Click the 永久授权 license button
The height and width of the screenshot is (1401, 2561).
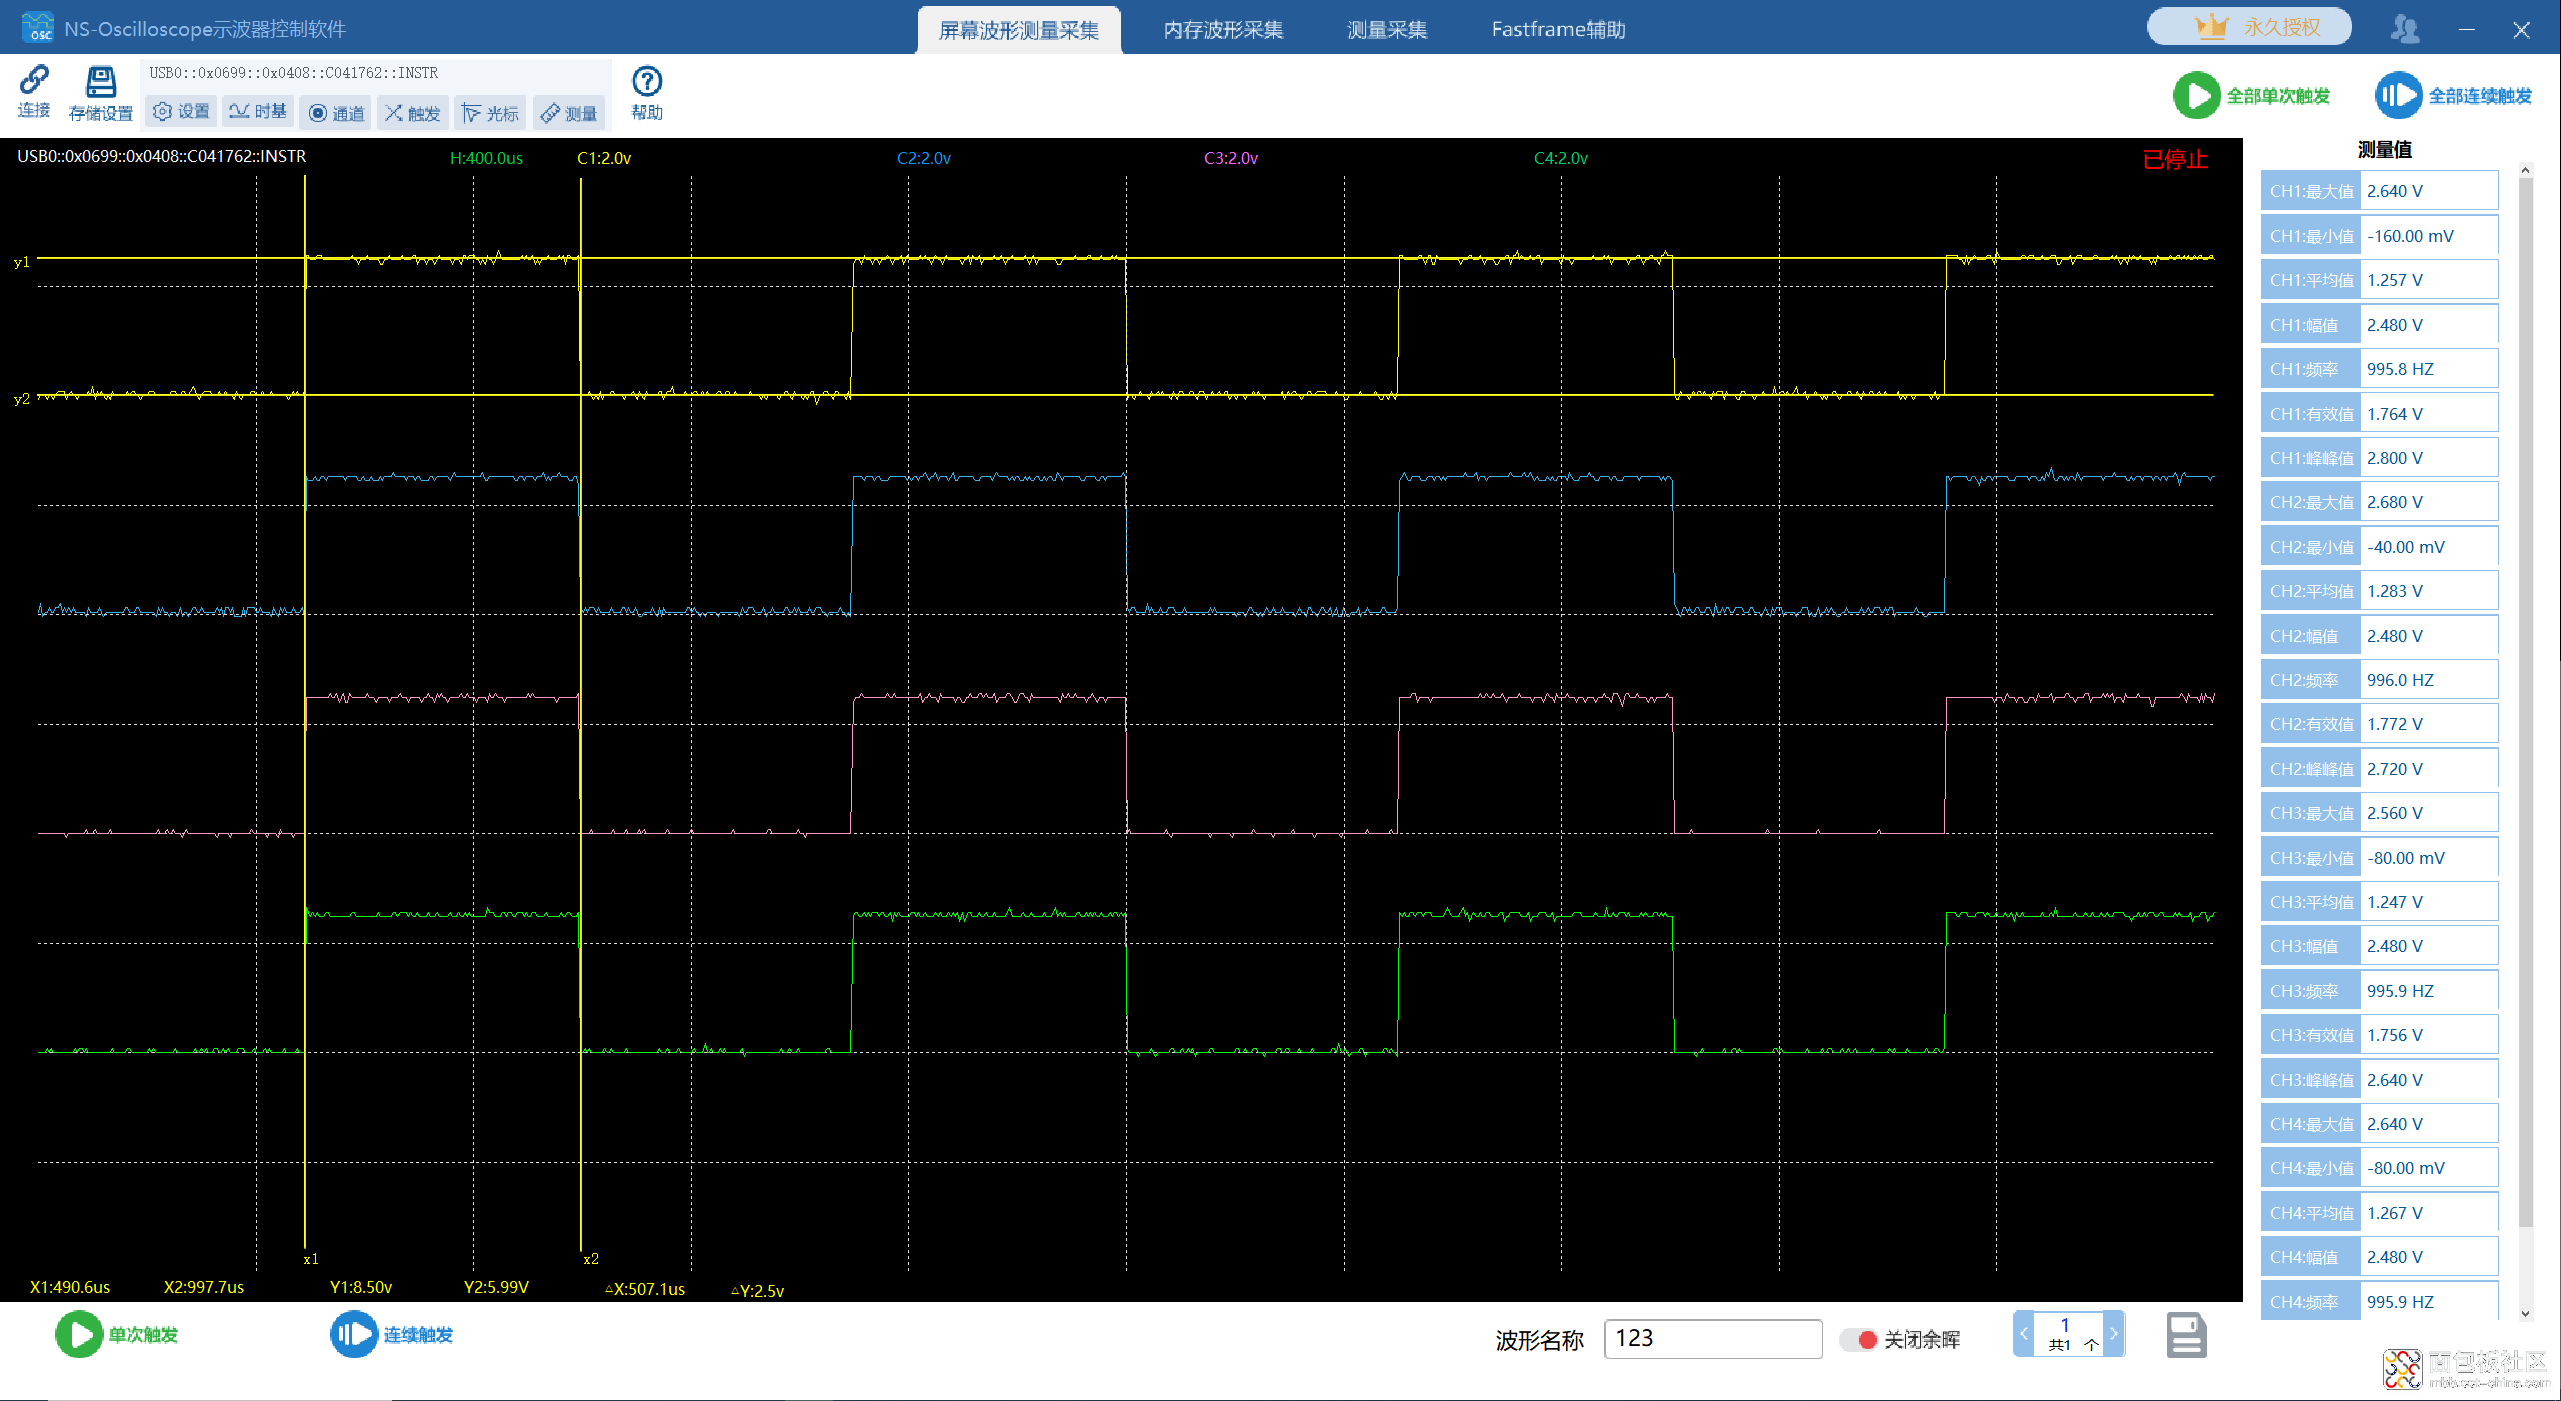pos(2249,27)
